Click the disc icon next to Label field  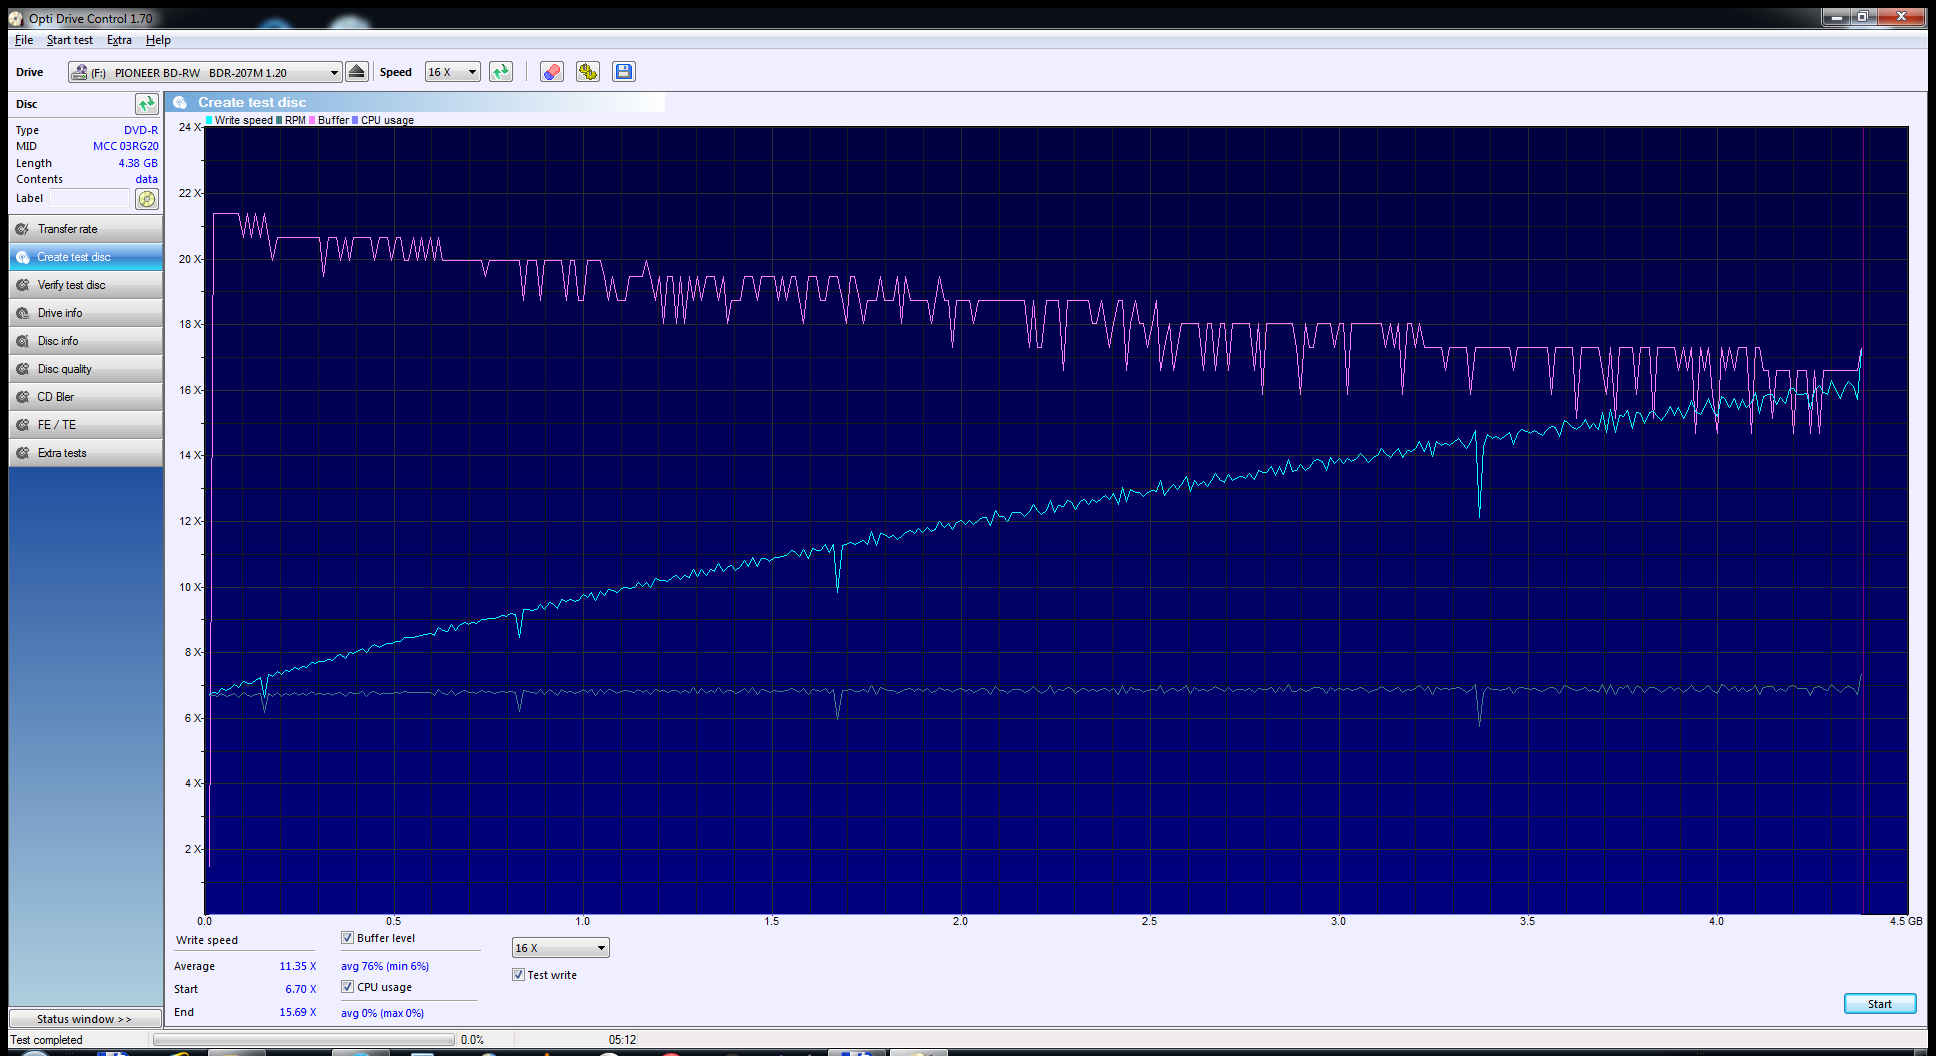point(147,199)
